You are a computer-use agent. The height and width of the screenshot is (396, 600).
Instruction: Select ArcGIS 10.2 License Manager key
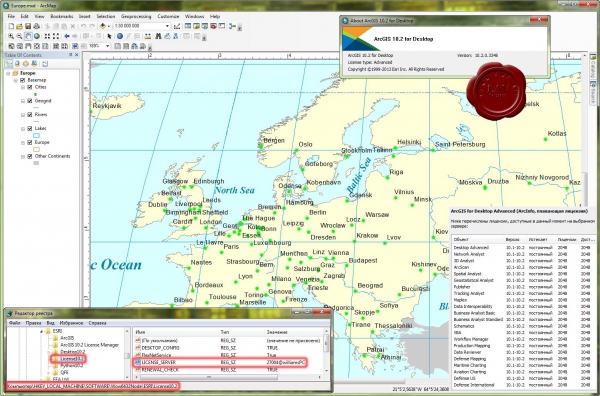tap(89, 345)
